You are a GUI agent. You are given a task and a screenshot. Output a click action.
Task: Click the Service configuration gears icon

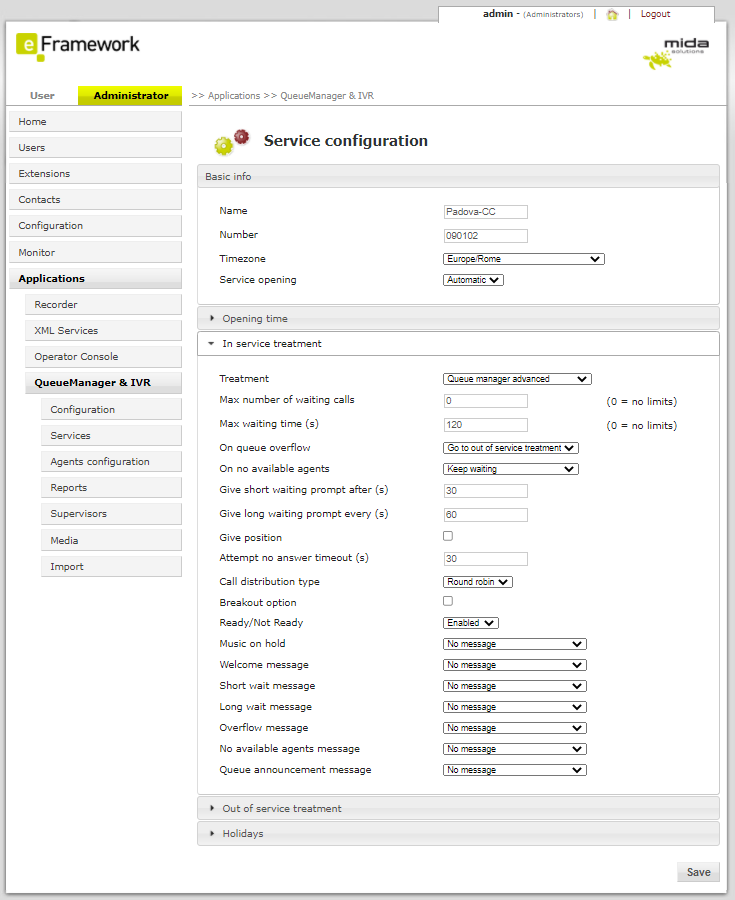(232, 142)
